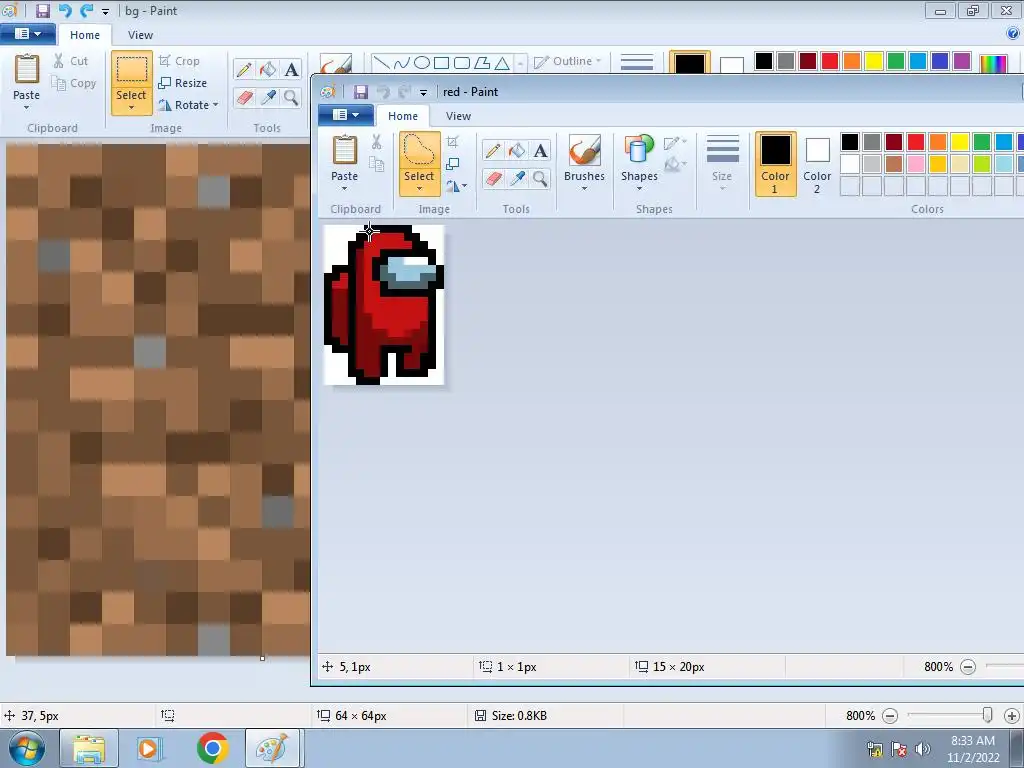
Task: Open the Paint file menu in bg Paint
Action: coord(27,33)
